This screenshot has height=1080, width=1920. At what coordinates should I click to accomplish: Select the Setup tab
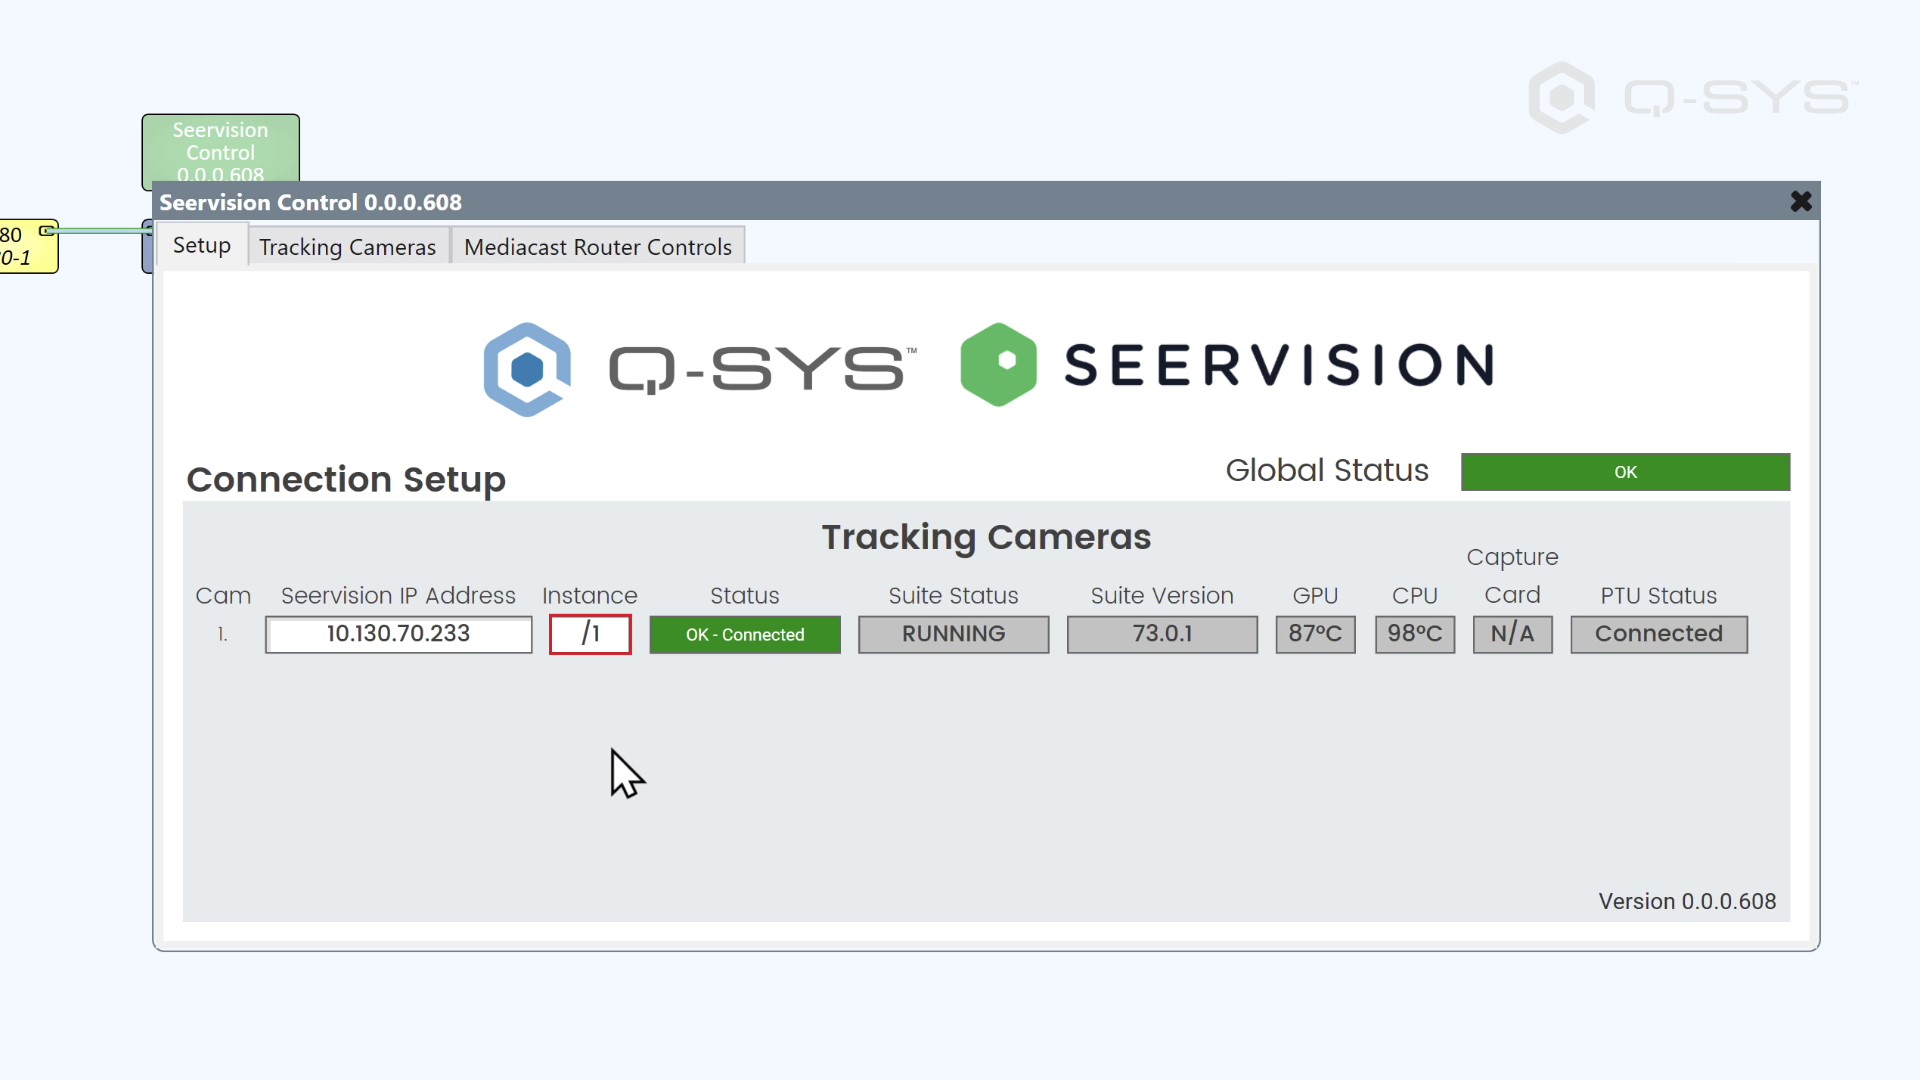click(201, 245)
